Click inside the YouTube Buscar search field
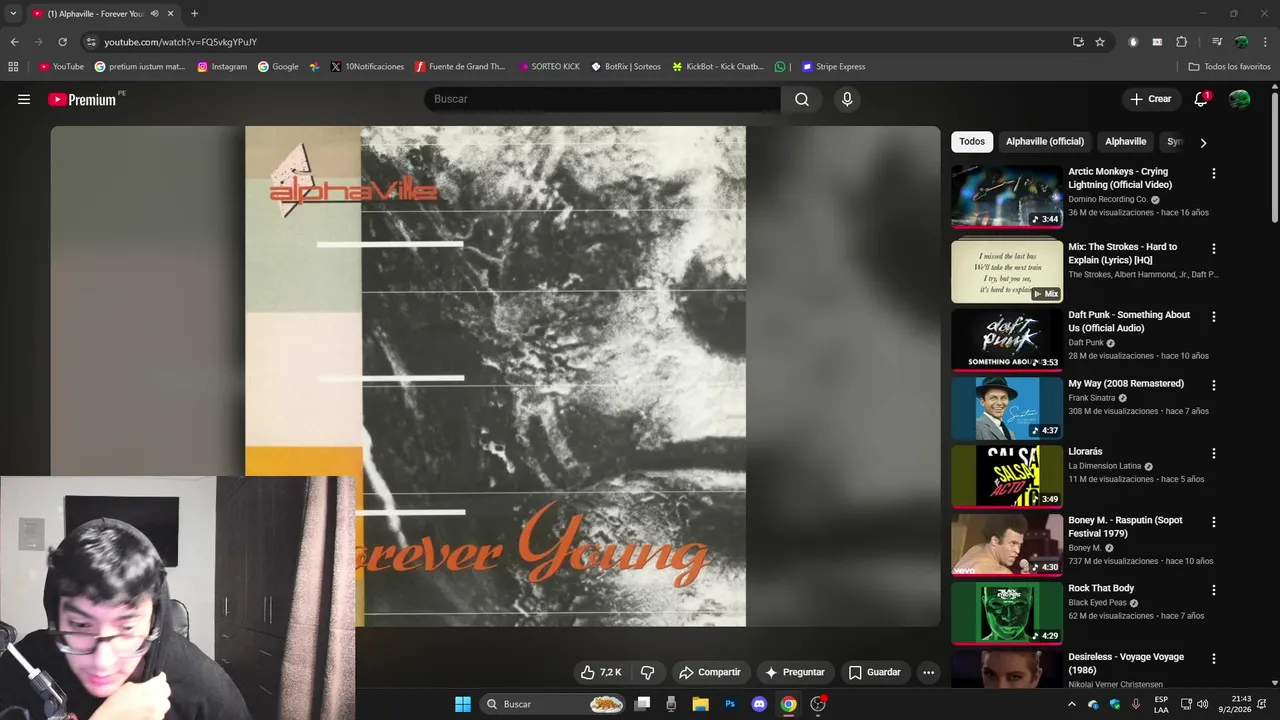 (602, 99)
